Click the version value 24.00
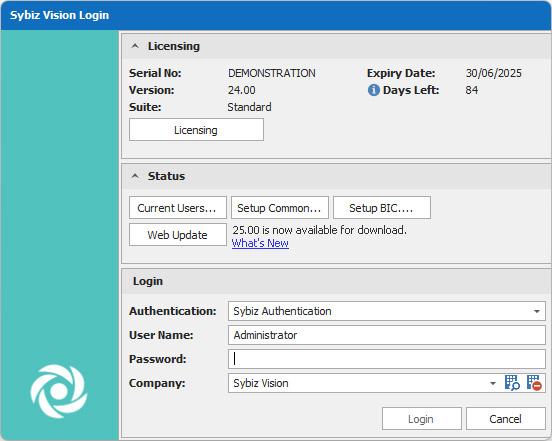 [242, 90]
